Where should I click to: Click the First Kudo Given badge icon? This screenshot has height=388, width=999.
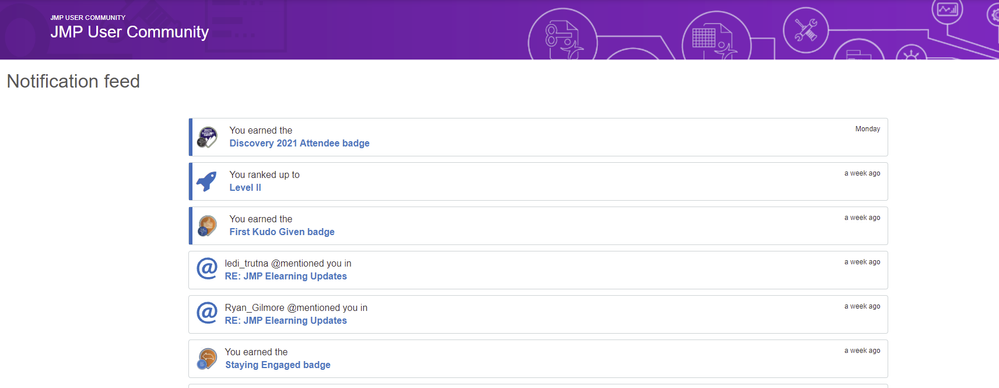tap(208, 226)
